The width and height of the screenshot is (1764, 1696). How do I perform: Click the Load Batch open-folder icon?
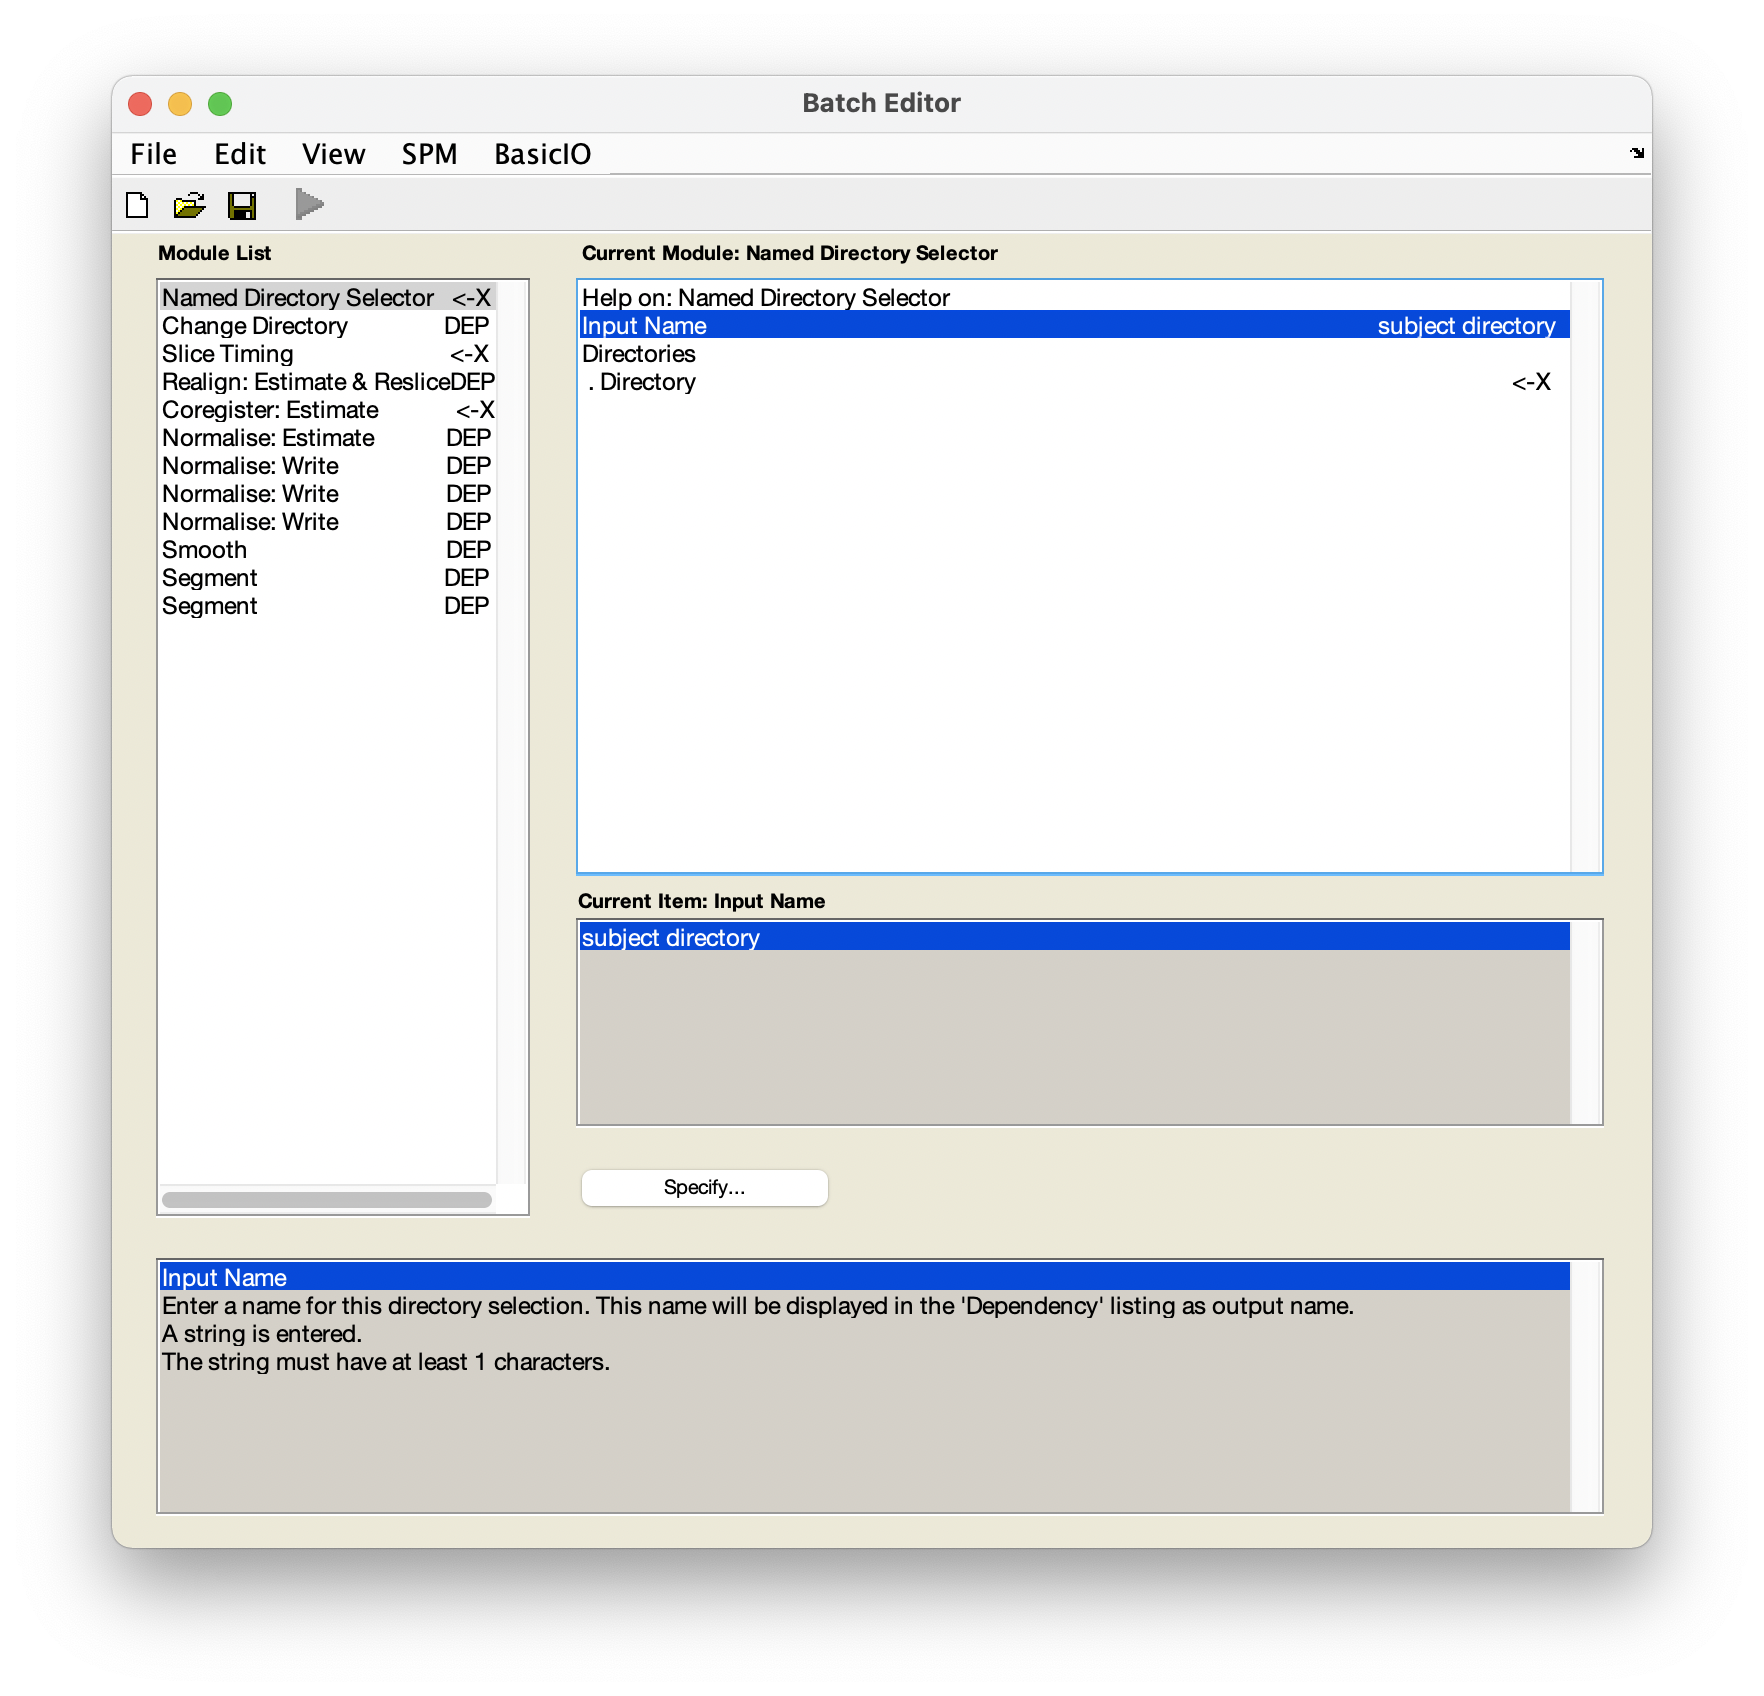(189, 205)
